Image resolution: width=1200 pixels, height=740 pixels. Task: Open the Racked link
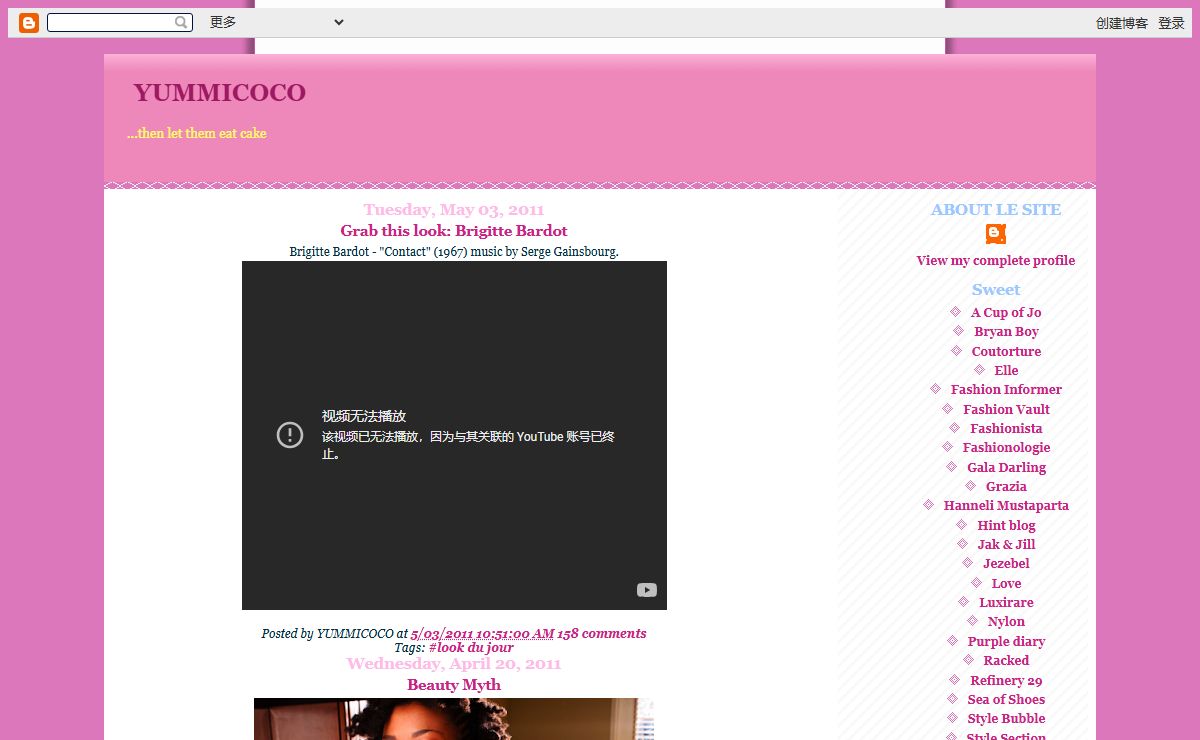pos(1006,660)
